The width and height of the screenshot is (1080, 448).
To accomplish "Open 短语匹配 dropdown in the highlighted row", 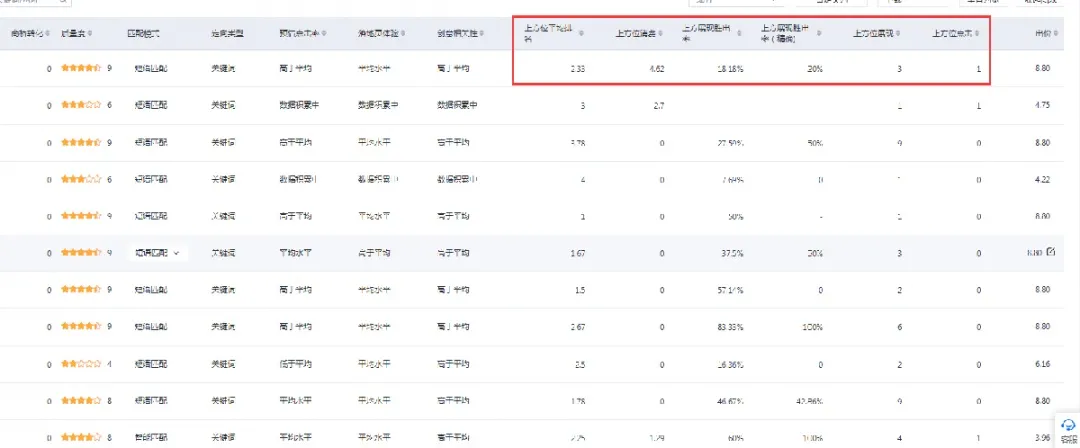I will [158, 253].
